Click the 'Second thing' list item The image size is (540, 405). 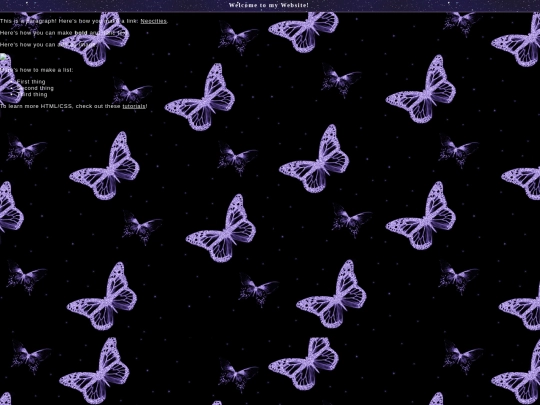(x=35, y=88)
